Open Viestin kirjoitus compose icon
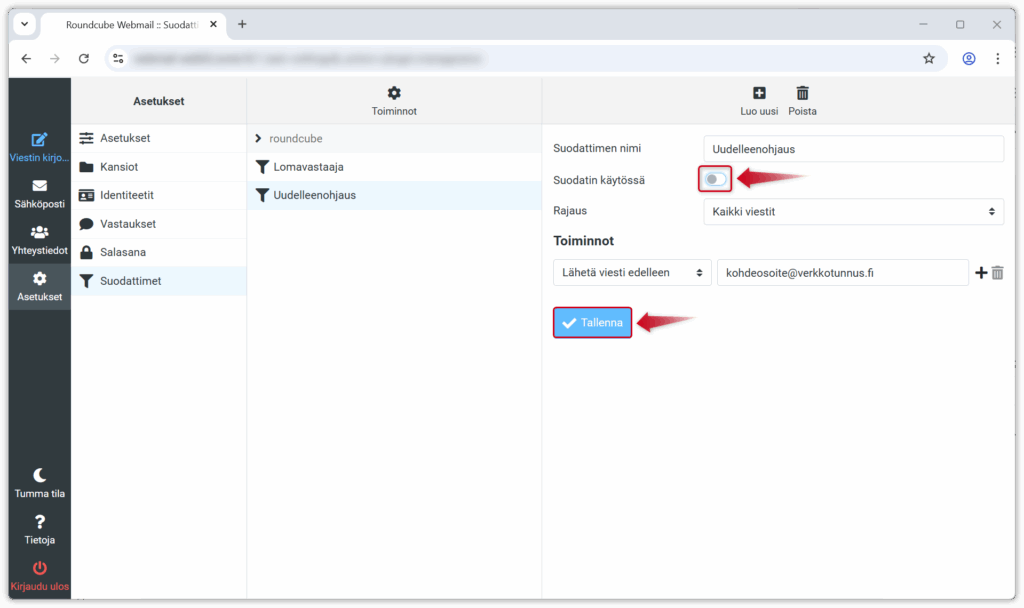The height and width of the screenshot is (608, 1024). coord(39,140)
